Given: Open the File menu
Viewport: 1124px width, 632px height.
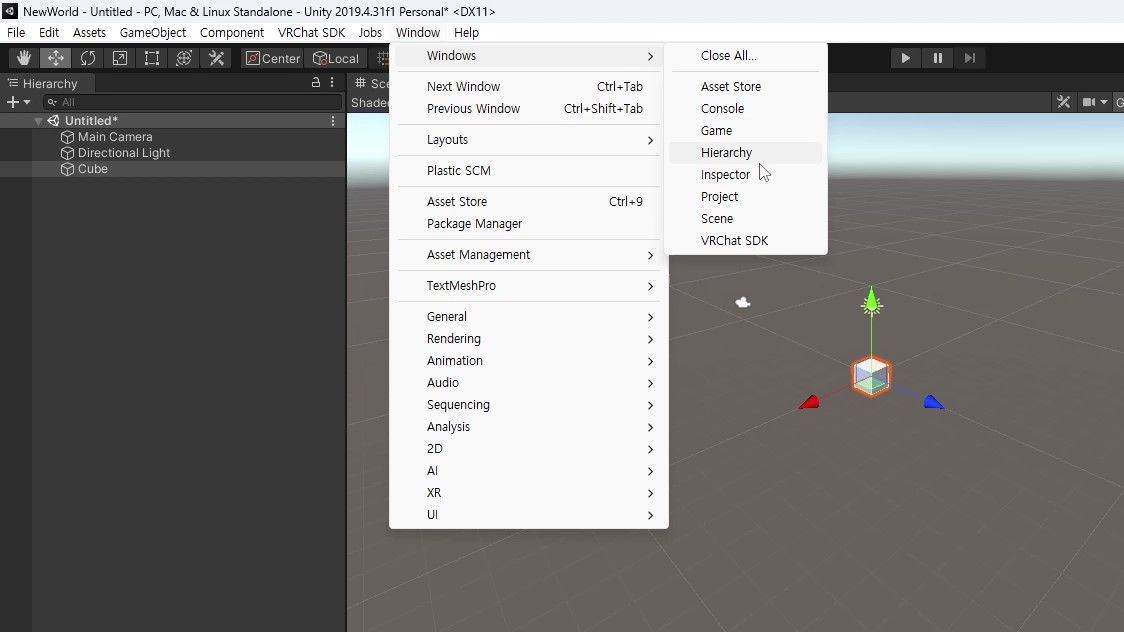Looking at the screenshot, I should 16,32.
